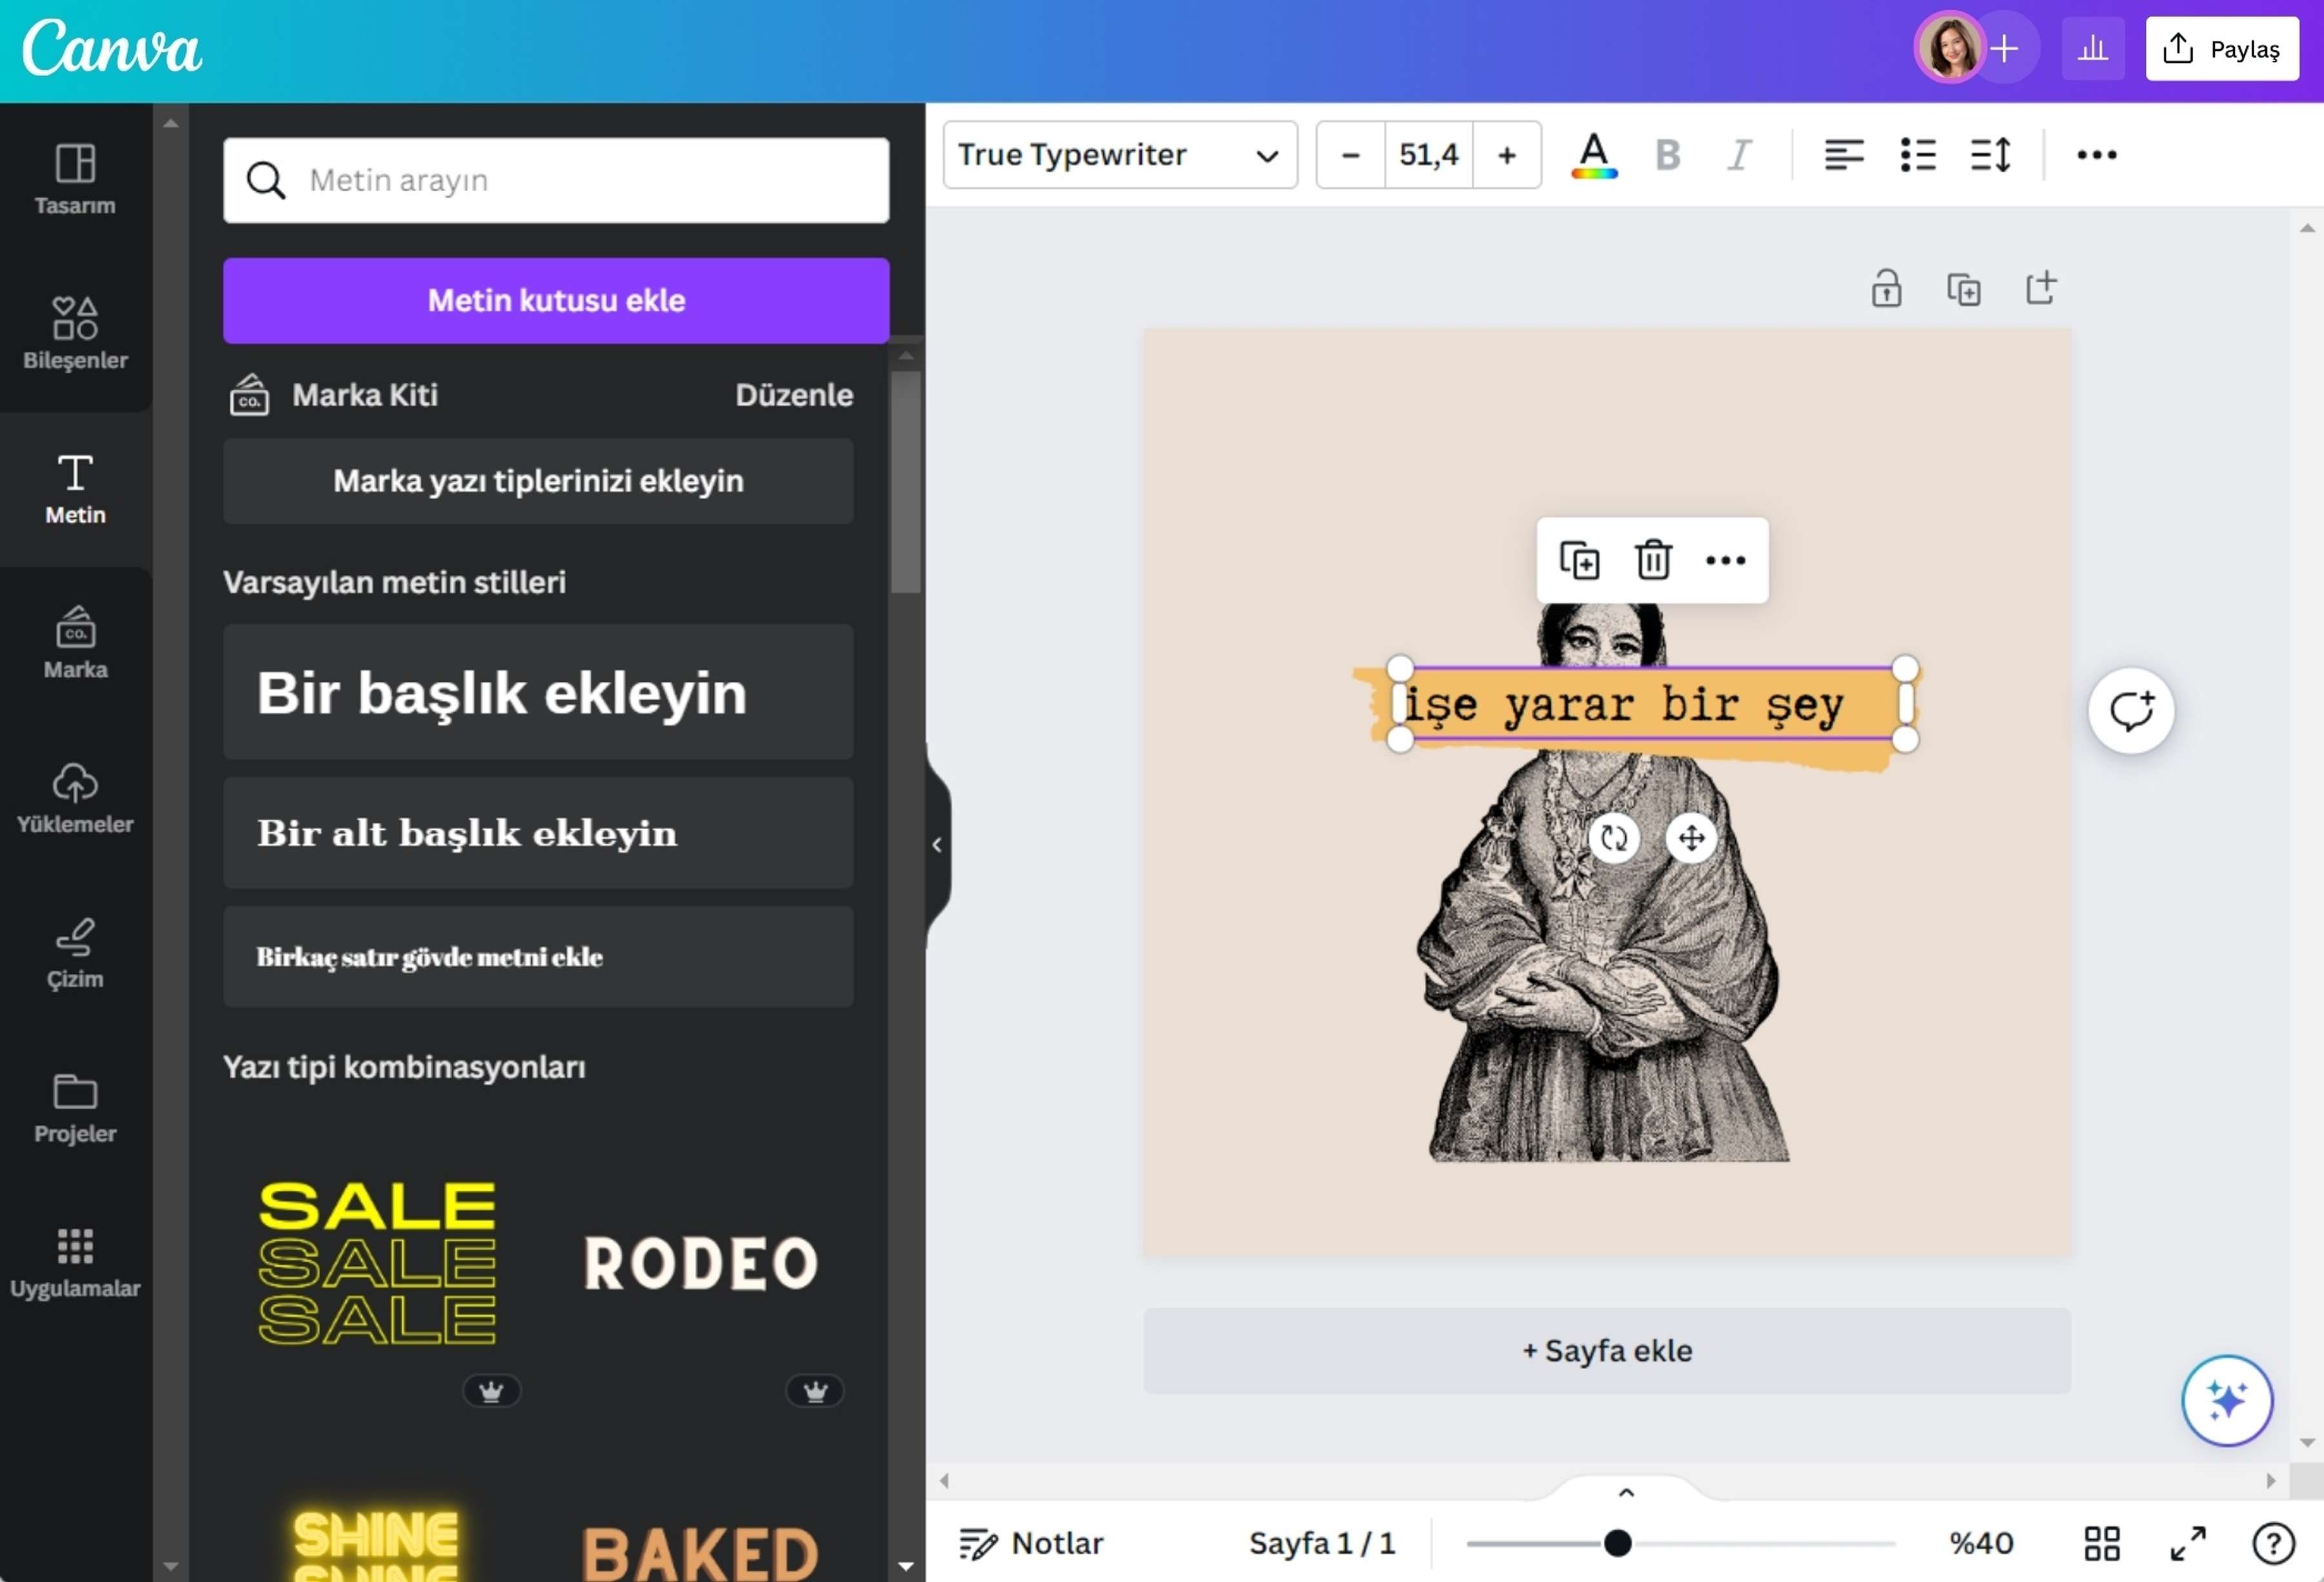Click the zoom slider handle
The width and height of the screenshot is (2324, 1582).
coord(1617,1543)
